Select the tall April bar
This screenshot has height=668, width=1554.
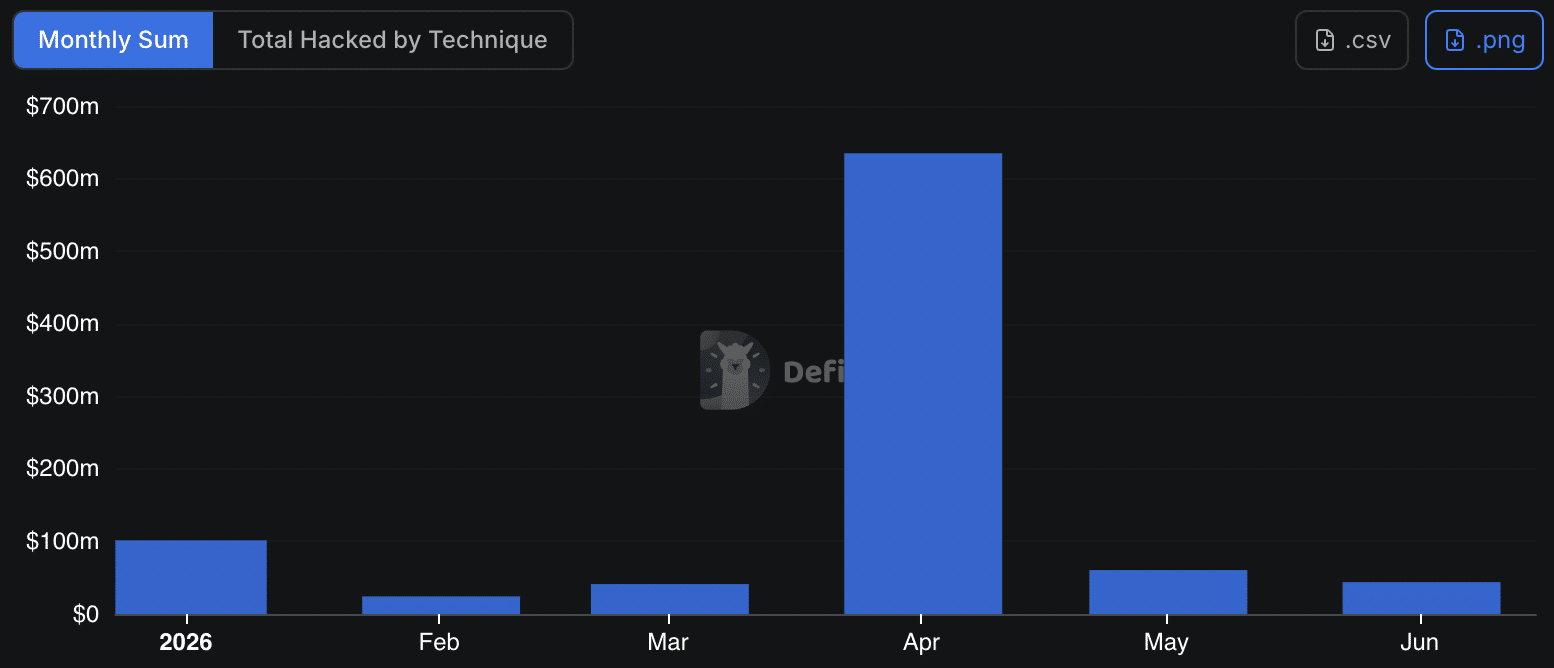tap(923, 384)
